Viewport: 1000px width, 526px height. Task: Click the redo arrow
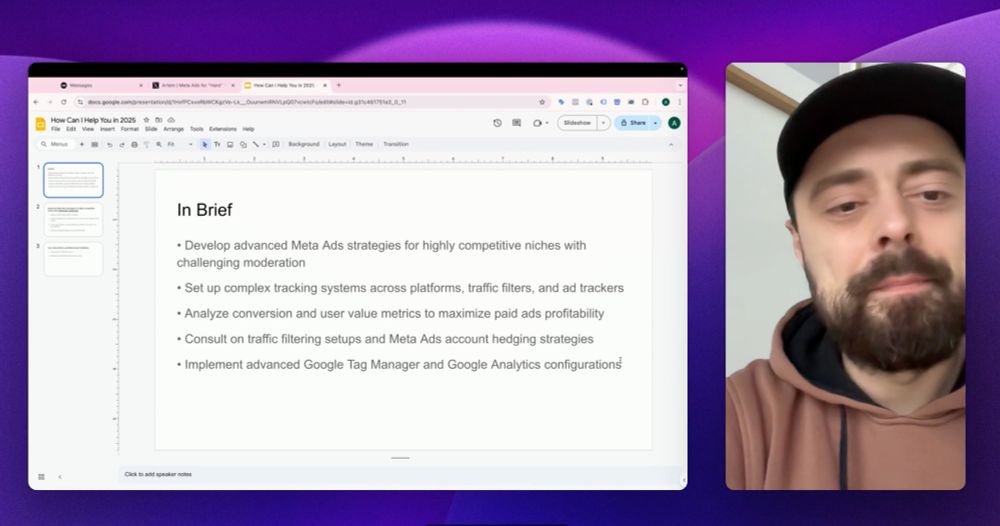tap(122, 145)
